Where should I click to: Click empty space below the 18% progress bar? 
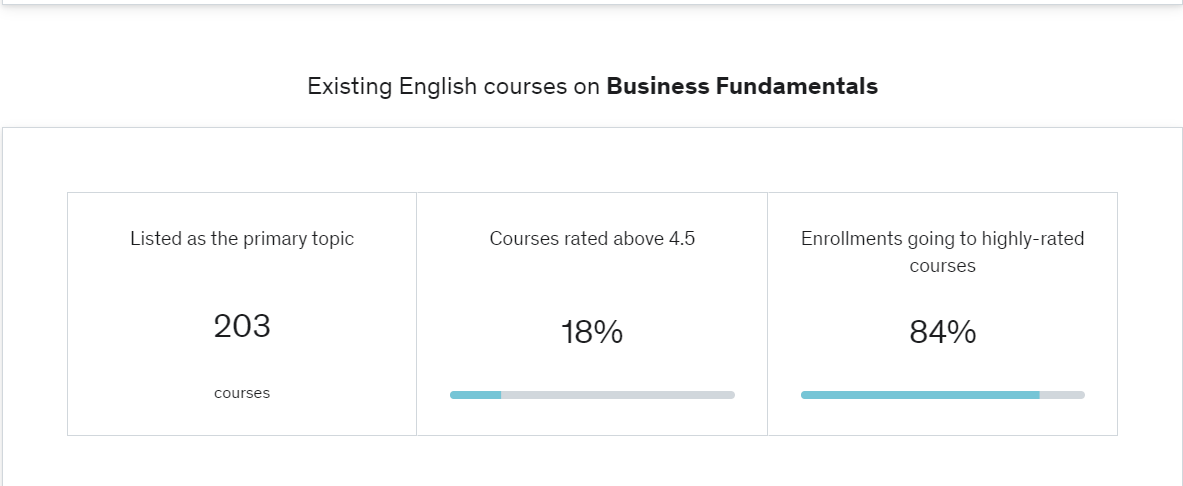pos(592,417)
